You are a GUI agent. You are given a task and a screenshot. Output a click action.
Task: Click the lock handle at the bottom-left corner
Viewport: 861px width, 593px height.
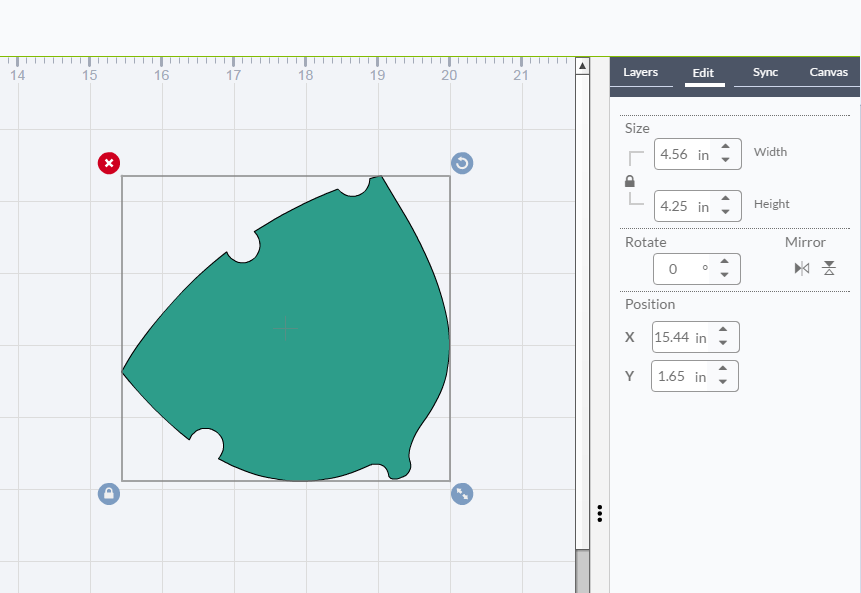[x=109, y=494]
